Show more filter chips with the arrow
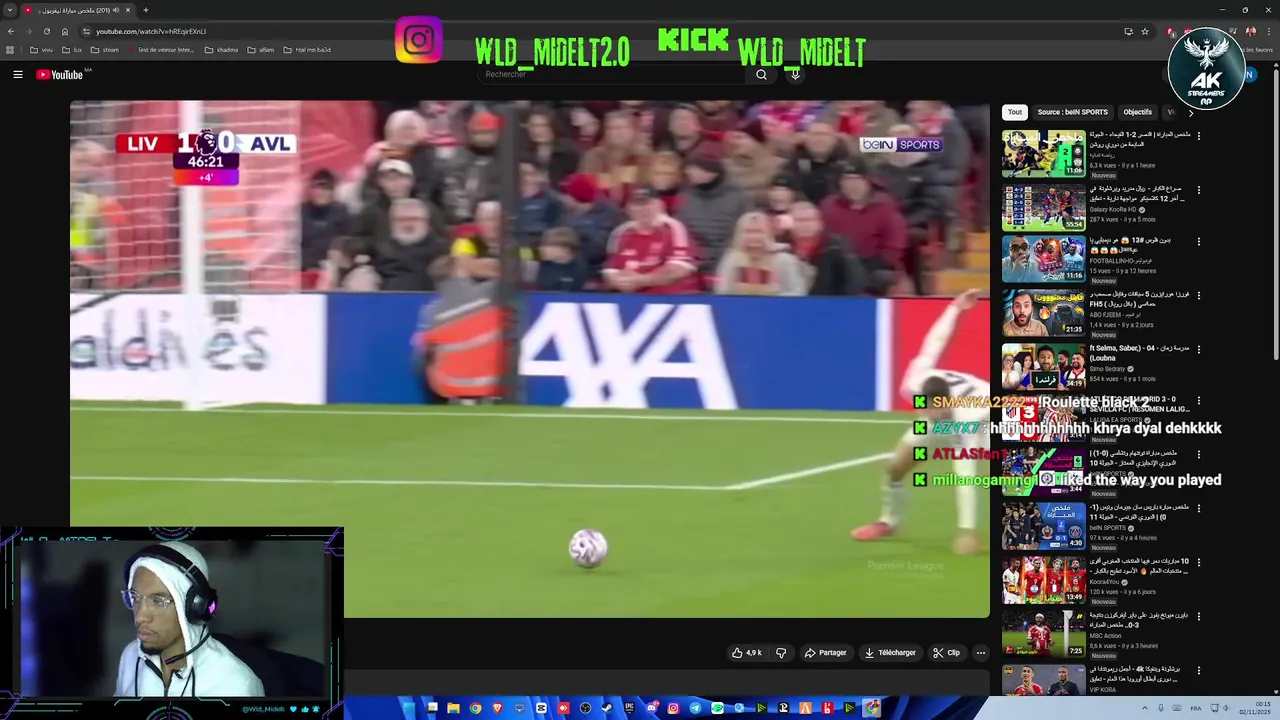The height and width of the screenshot is (720, 1280). click(x=1190, y=112)
